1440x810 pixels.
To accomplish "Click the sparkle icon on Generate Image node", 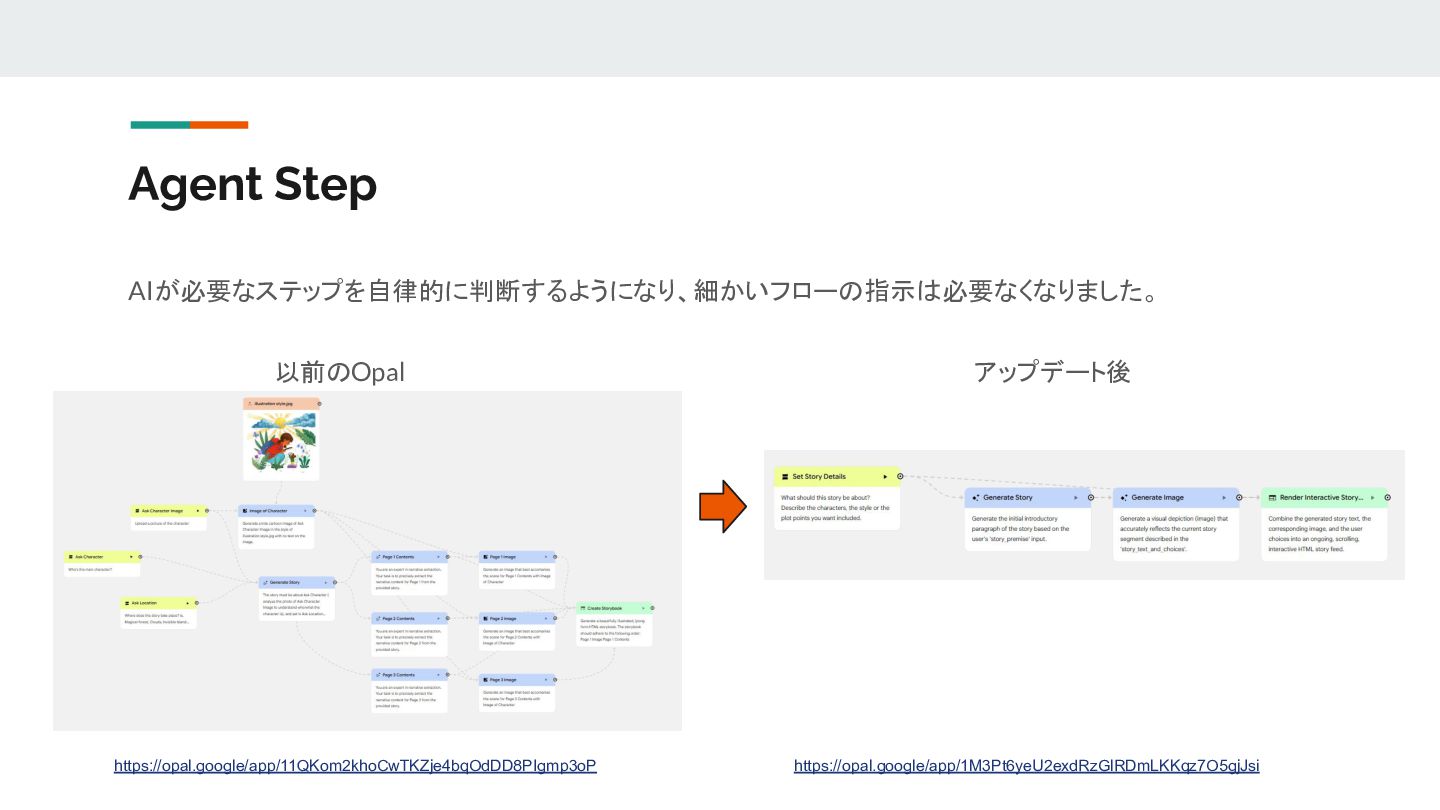I will point(1124,497).
